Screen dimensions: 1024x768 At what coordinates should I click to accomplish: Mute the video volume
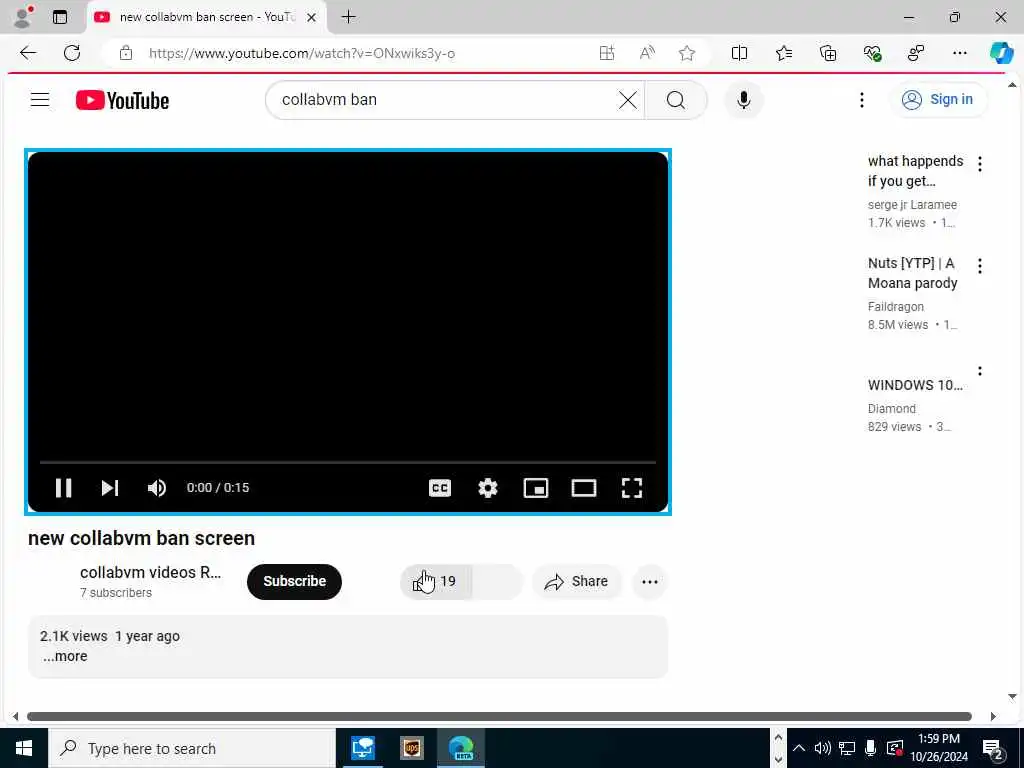[157, 488]
